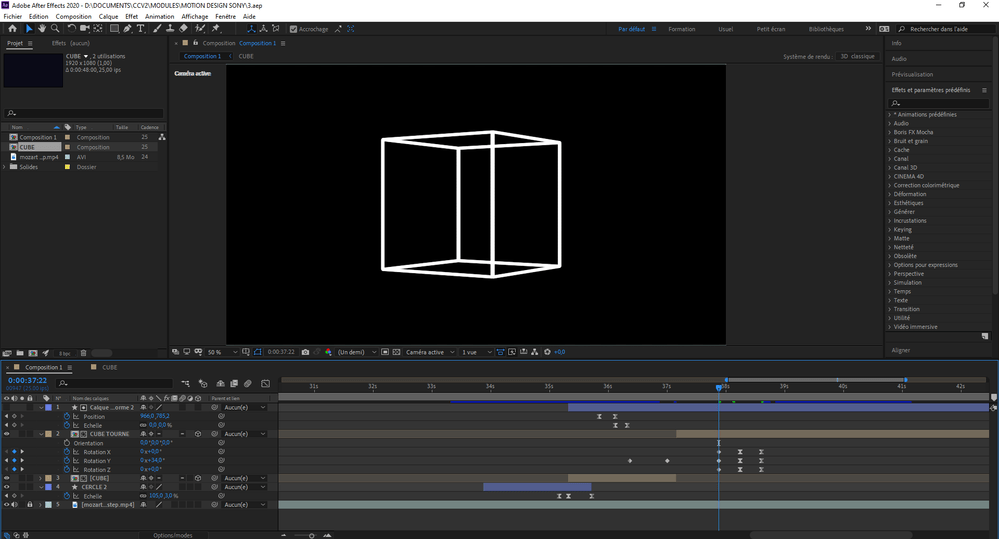Open the 50 % magnification dropdown
Viewport: 999px width, 539px height.
(224, 352)
